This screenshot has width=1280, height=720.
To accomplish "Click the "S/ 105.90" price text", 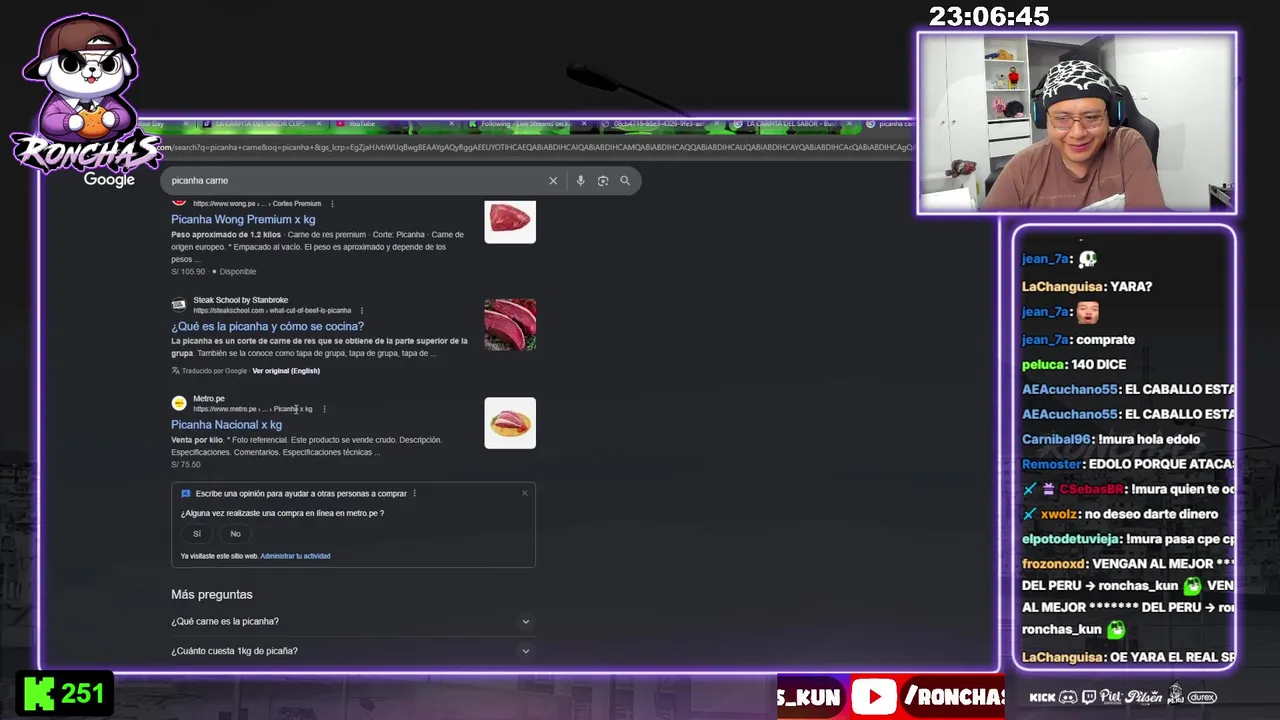I will pyautogui.click(x=188, y=272).
